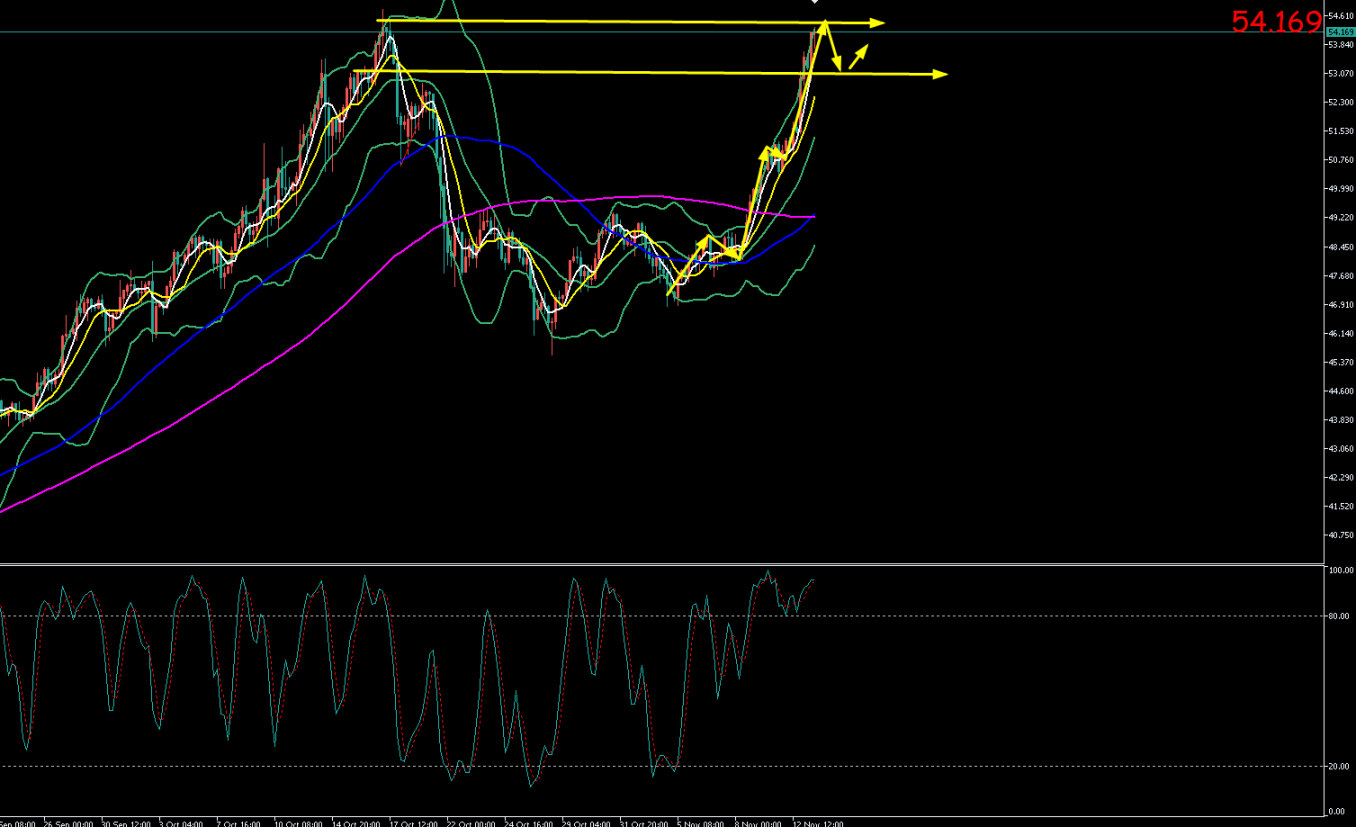Click the 20.00 stochastic level label
This screenshot has width=1356, height=827.
pos(1339,766)
